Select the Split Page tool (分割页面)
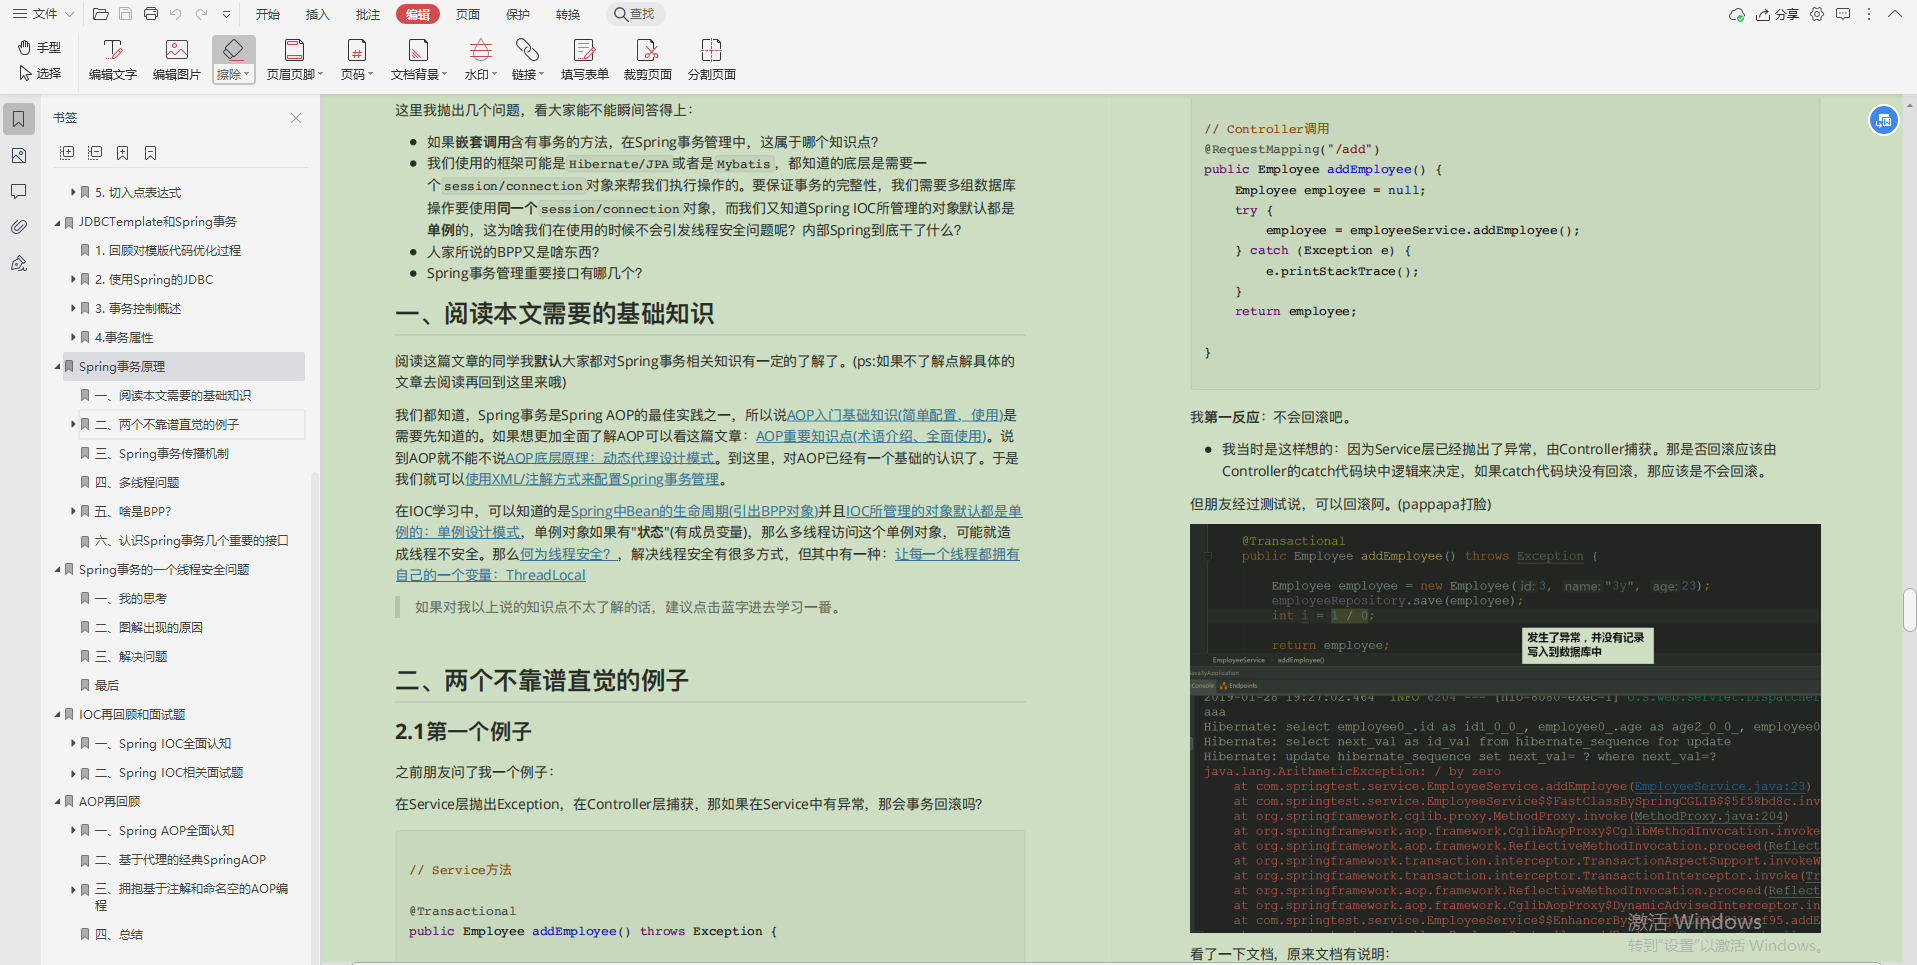This screenshot has width=1917, height=965. pyautogui.click(x=712, y=60)
